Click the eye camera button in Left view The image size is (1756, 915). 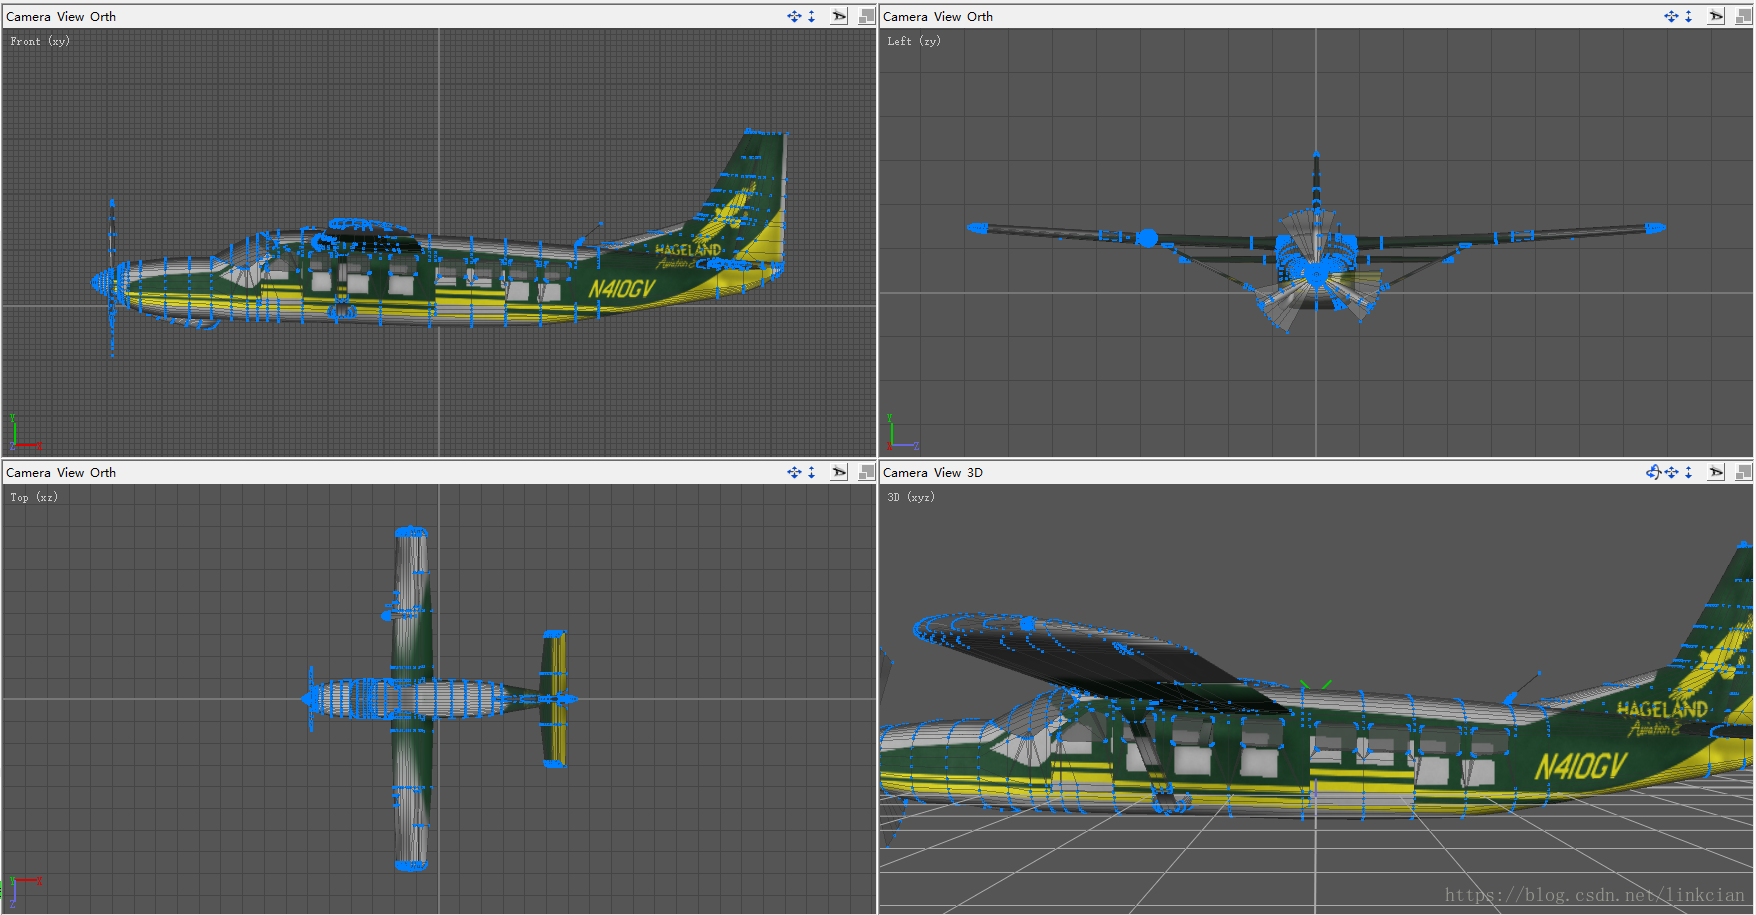click(1716, 16)
